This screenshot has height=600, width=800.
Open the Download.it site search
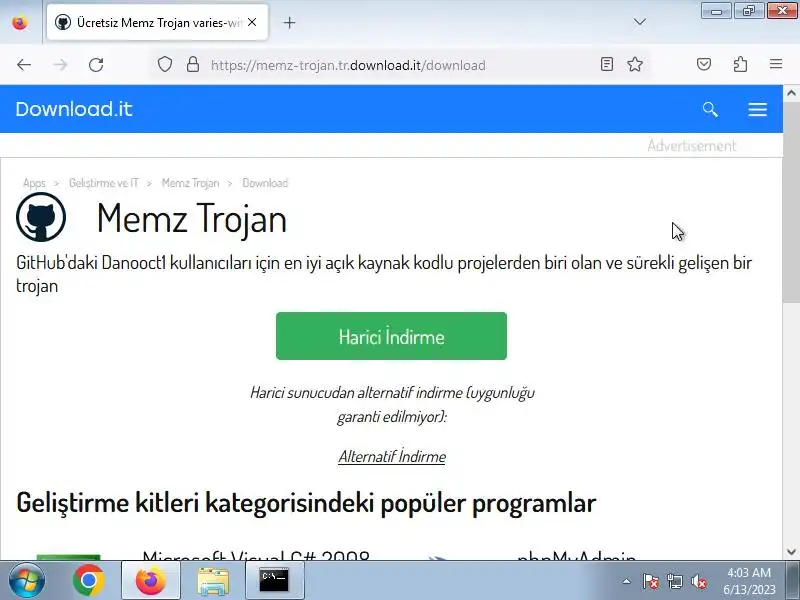[710, 109]
